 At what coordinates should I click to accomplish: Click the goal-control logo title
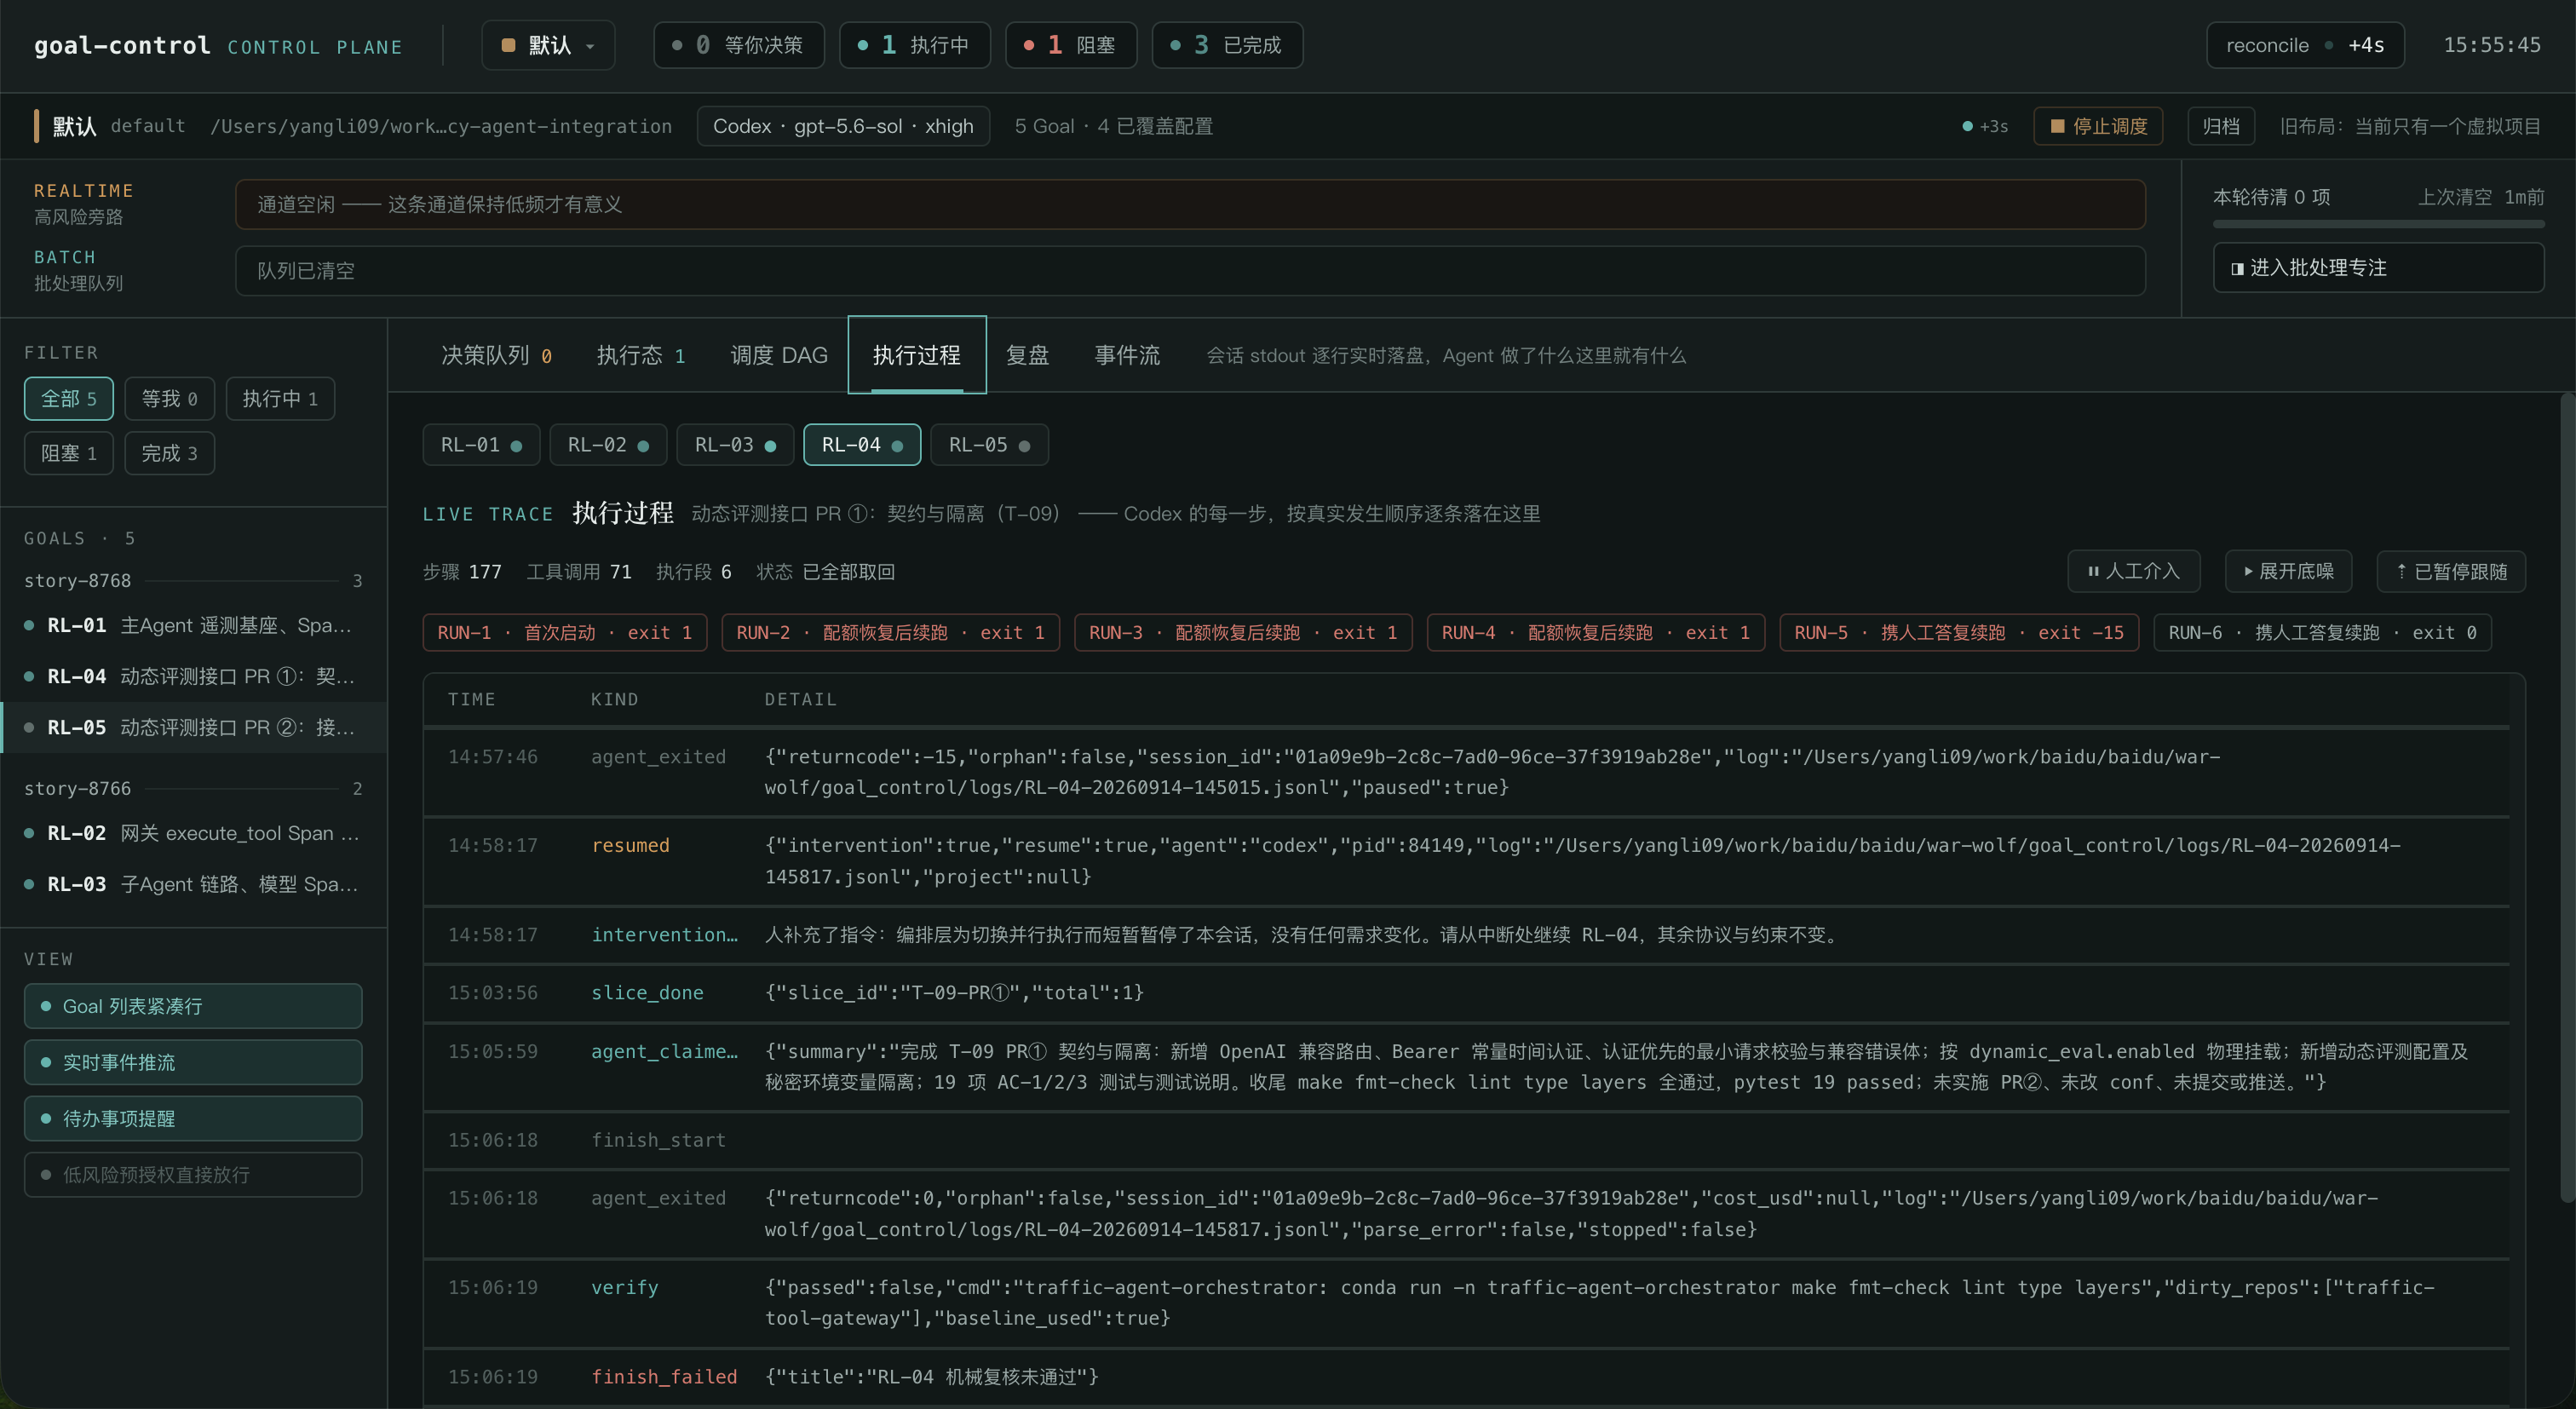tap(122, 45)
